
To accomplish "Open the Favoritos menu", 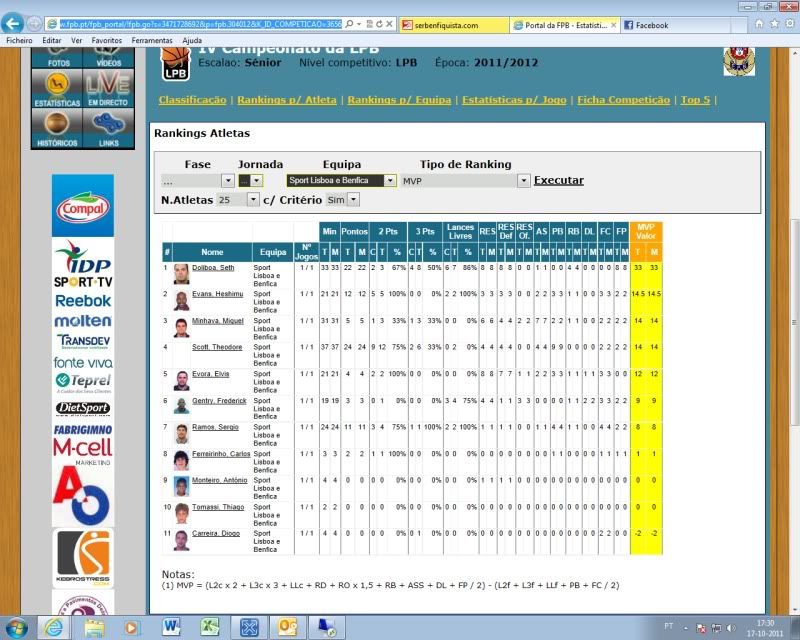I will [107, 40].
